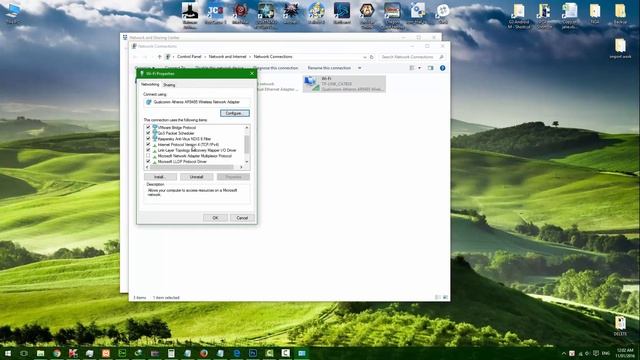Click the Network Connections breadcrumb
This screenshot has width=640, height=360.
click(x=273, y=57)
